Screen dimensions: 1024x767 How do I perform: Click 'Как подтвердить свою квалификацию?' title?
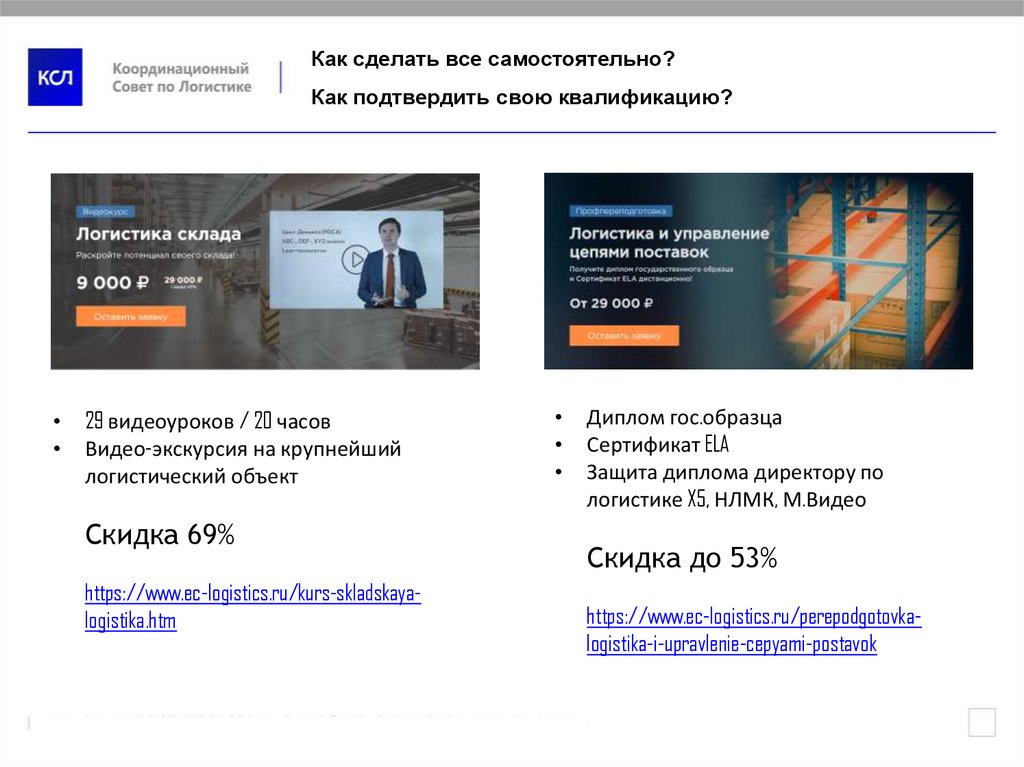(x=521, y=97)
